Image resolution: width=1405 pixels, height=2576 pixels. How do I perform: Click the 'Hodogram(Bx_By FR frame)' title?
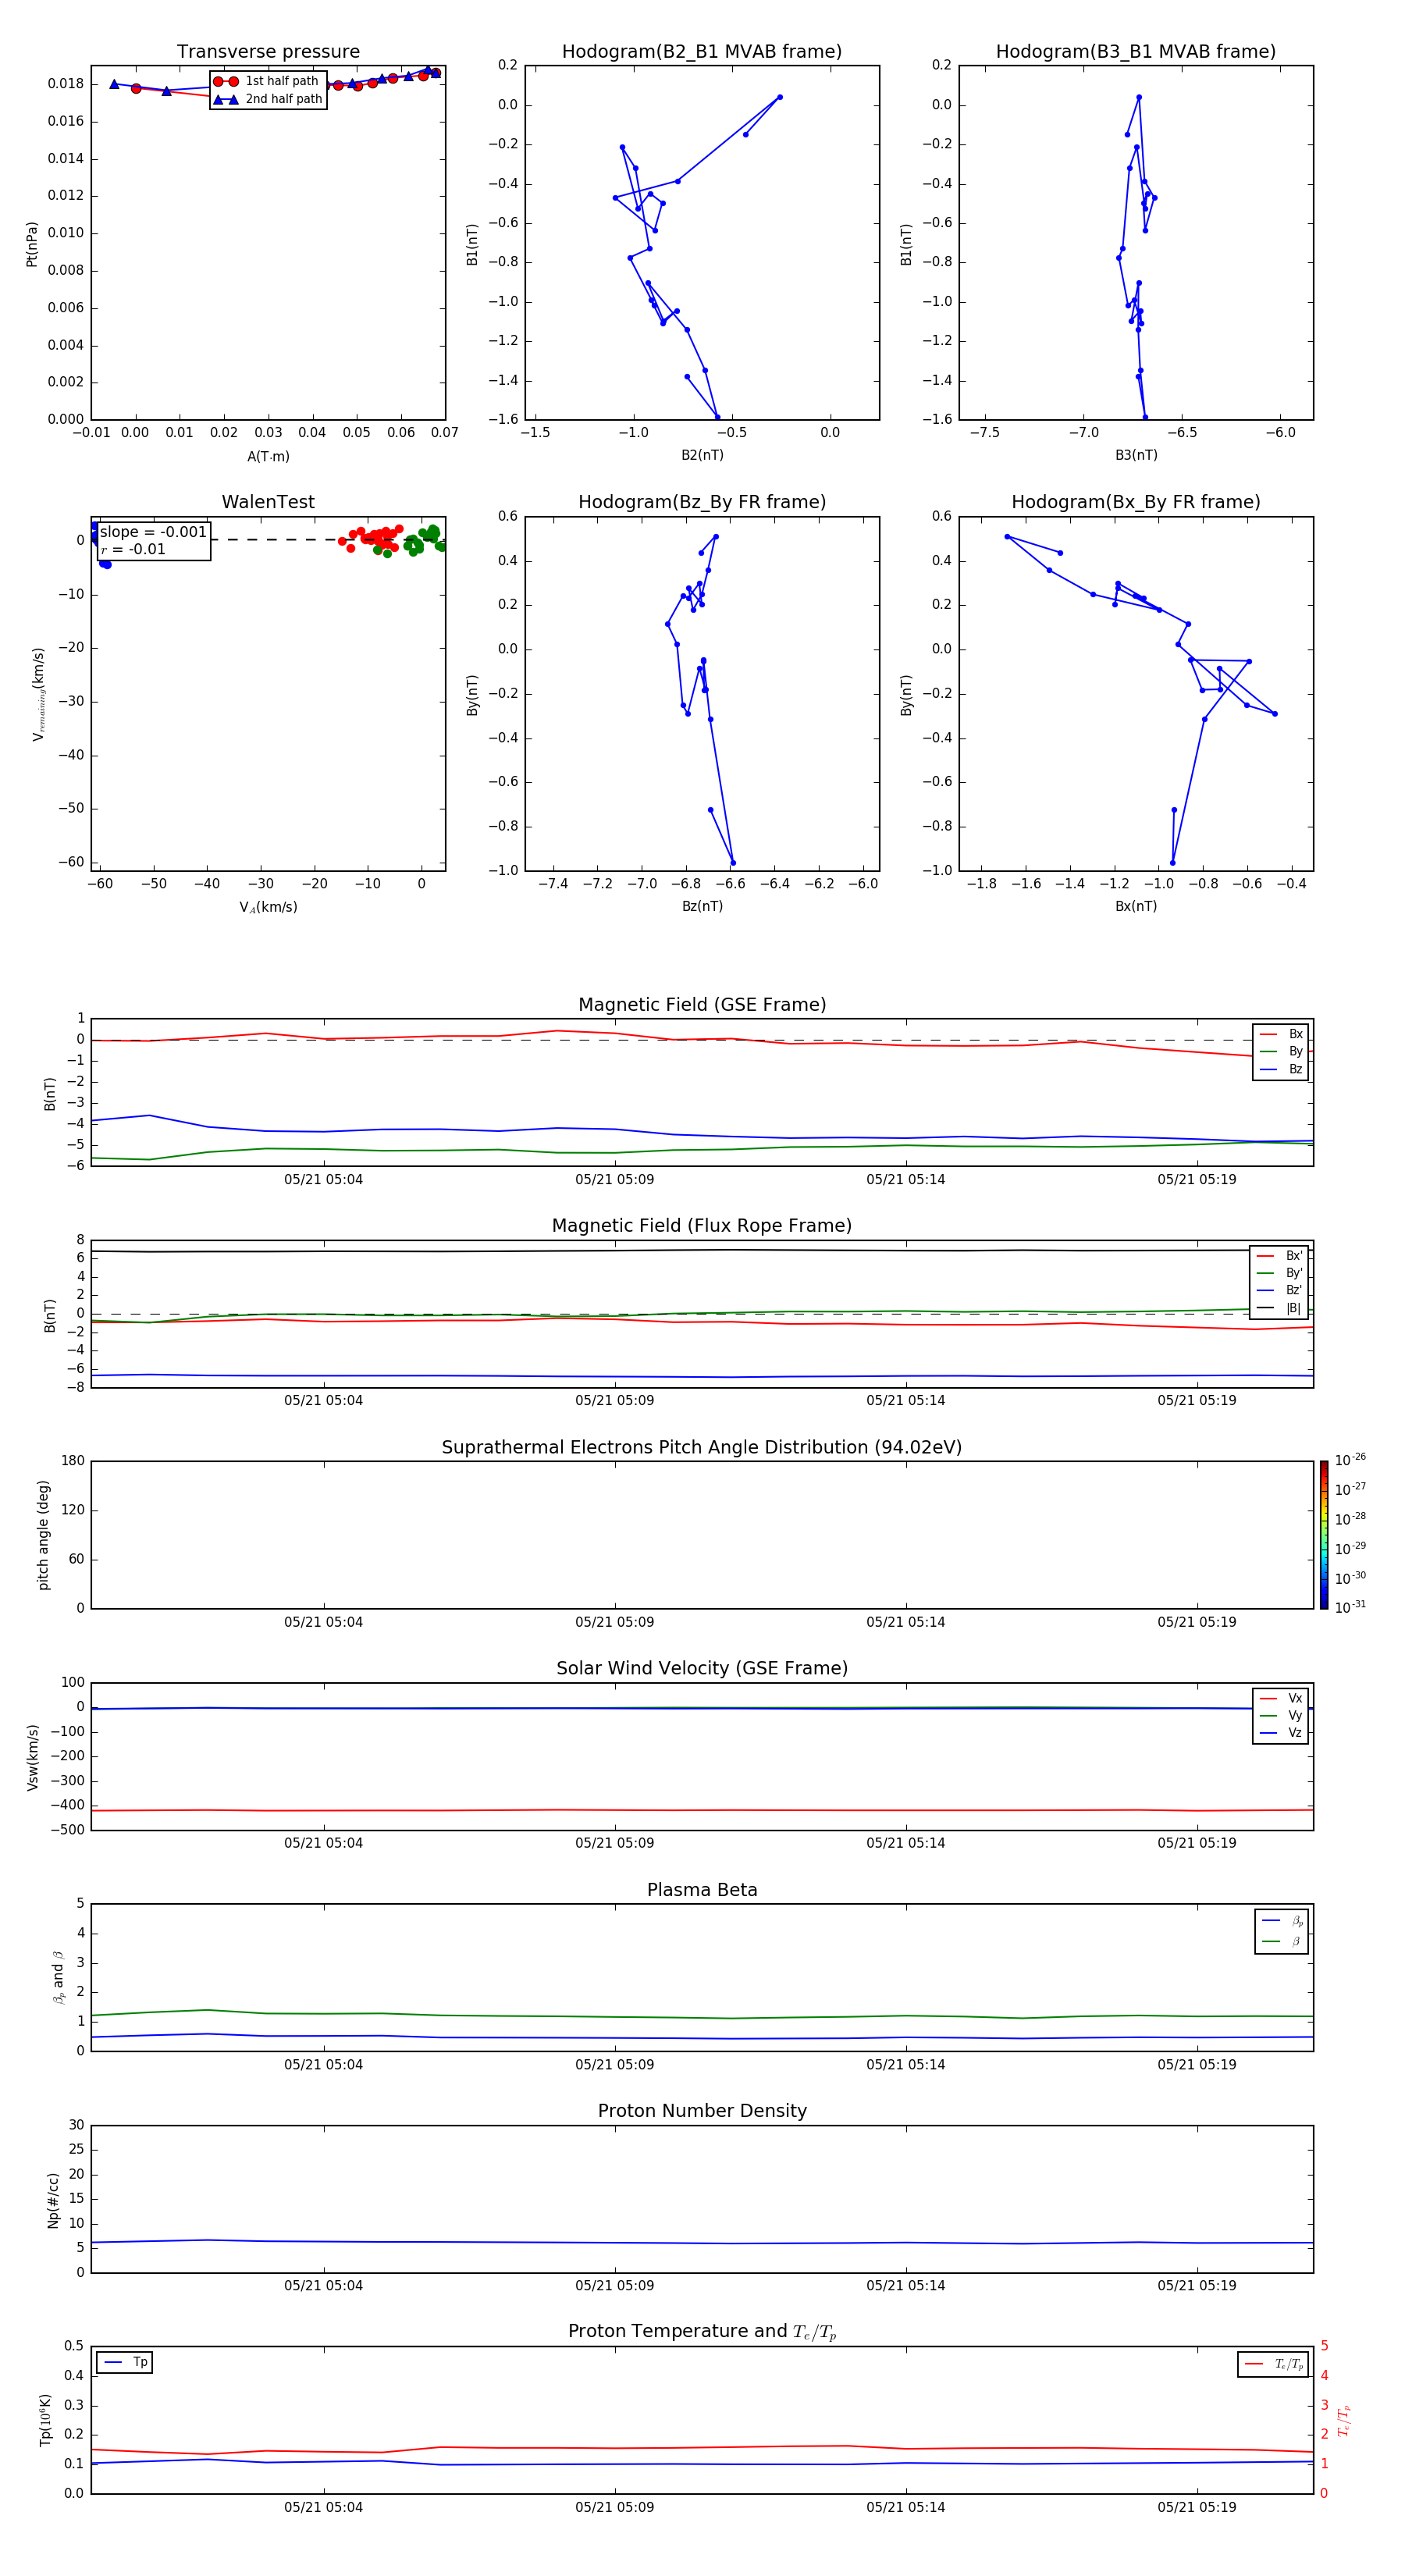(1136, 502)
